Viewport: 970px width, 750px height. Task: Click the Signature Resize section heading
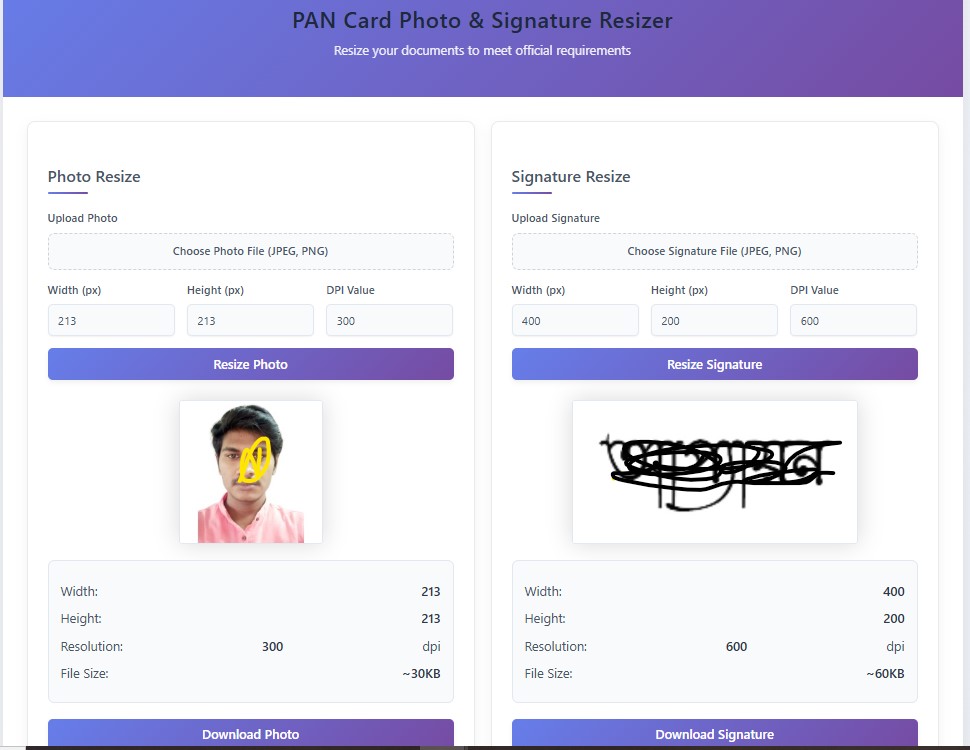571,177
